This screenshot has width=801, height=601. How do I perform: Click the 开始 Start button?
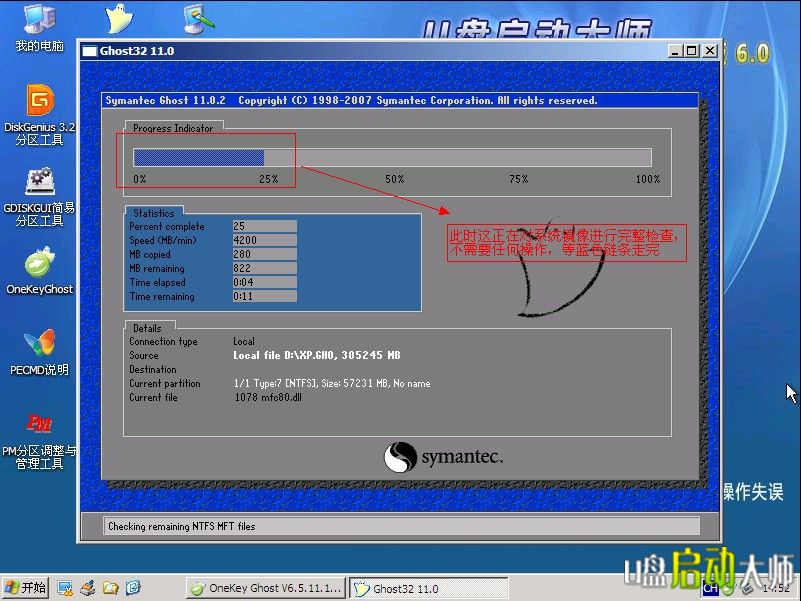click(x=26, y=588)
